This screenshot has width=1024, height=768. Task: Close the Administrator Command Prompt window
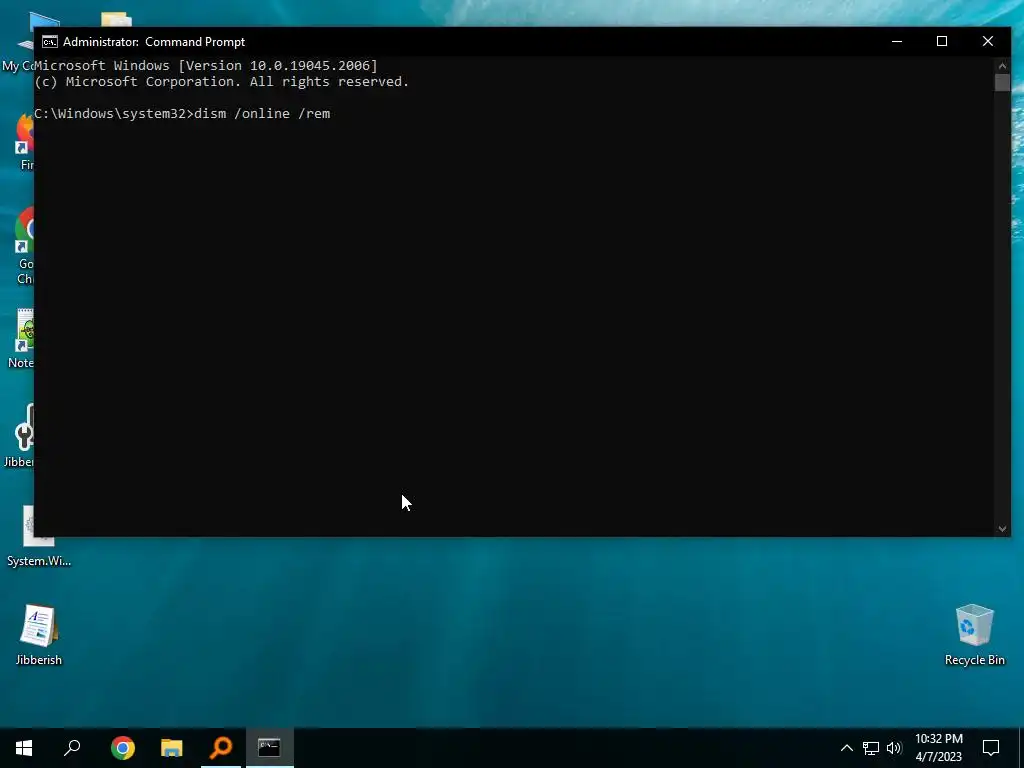coord(987,41)
